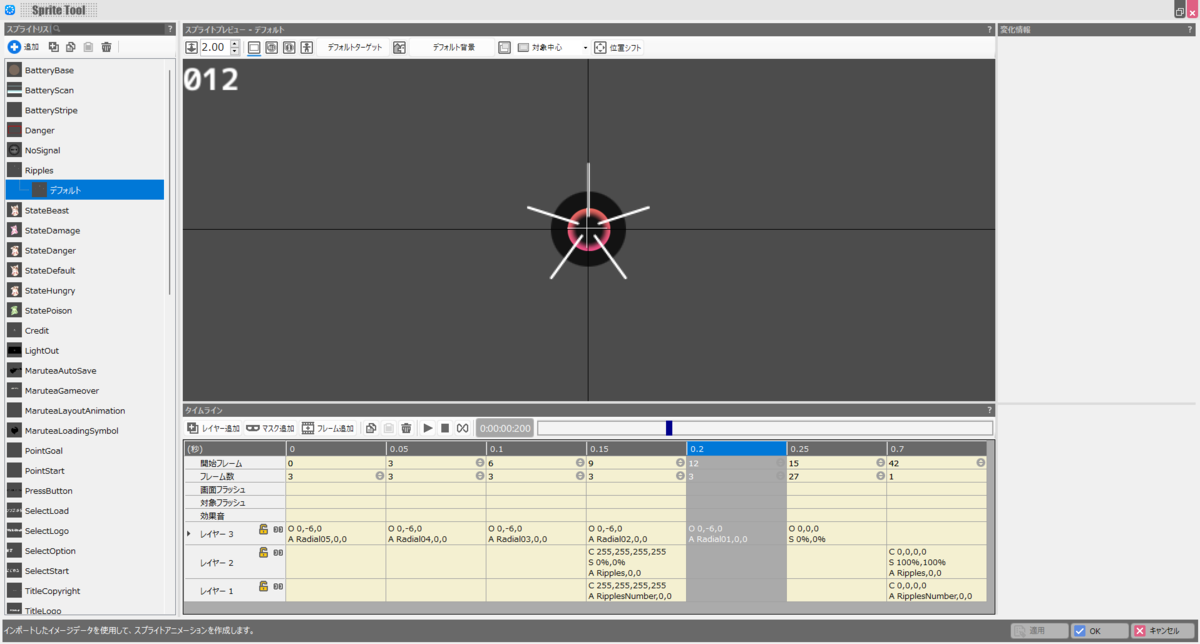The height and width of the screenshot is (644, 1200).
Task: Click the round button in the 開始フレーム cell showing 15
Action: point(880,463)
